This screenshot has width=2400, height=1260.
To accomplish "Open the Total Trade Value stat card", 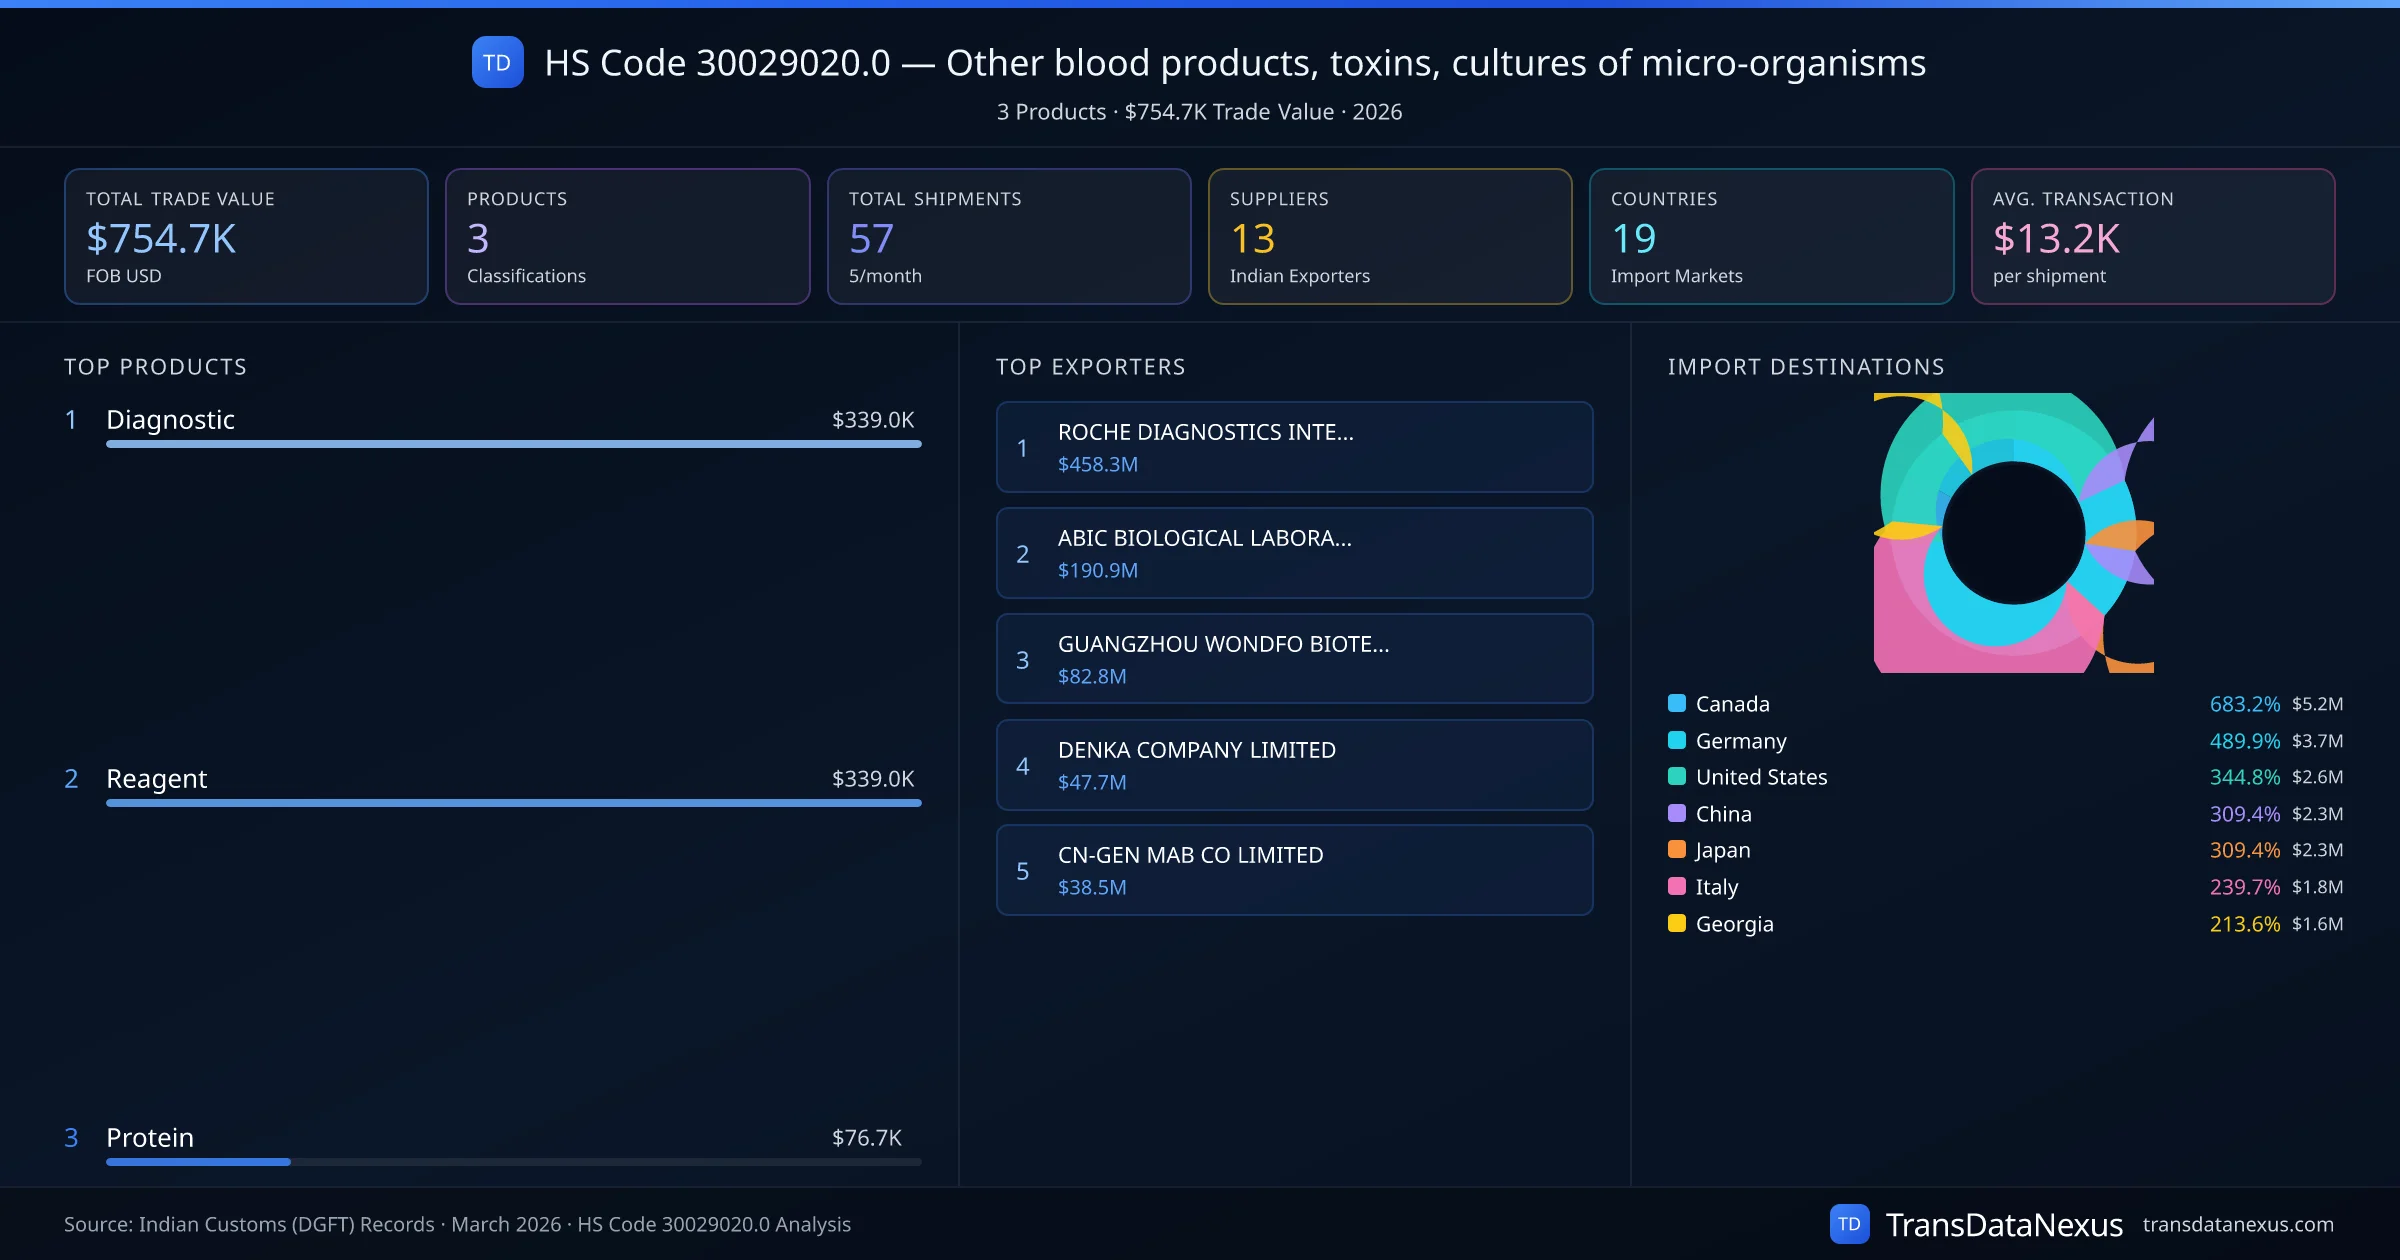I will pos(246,236).
